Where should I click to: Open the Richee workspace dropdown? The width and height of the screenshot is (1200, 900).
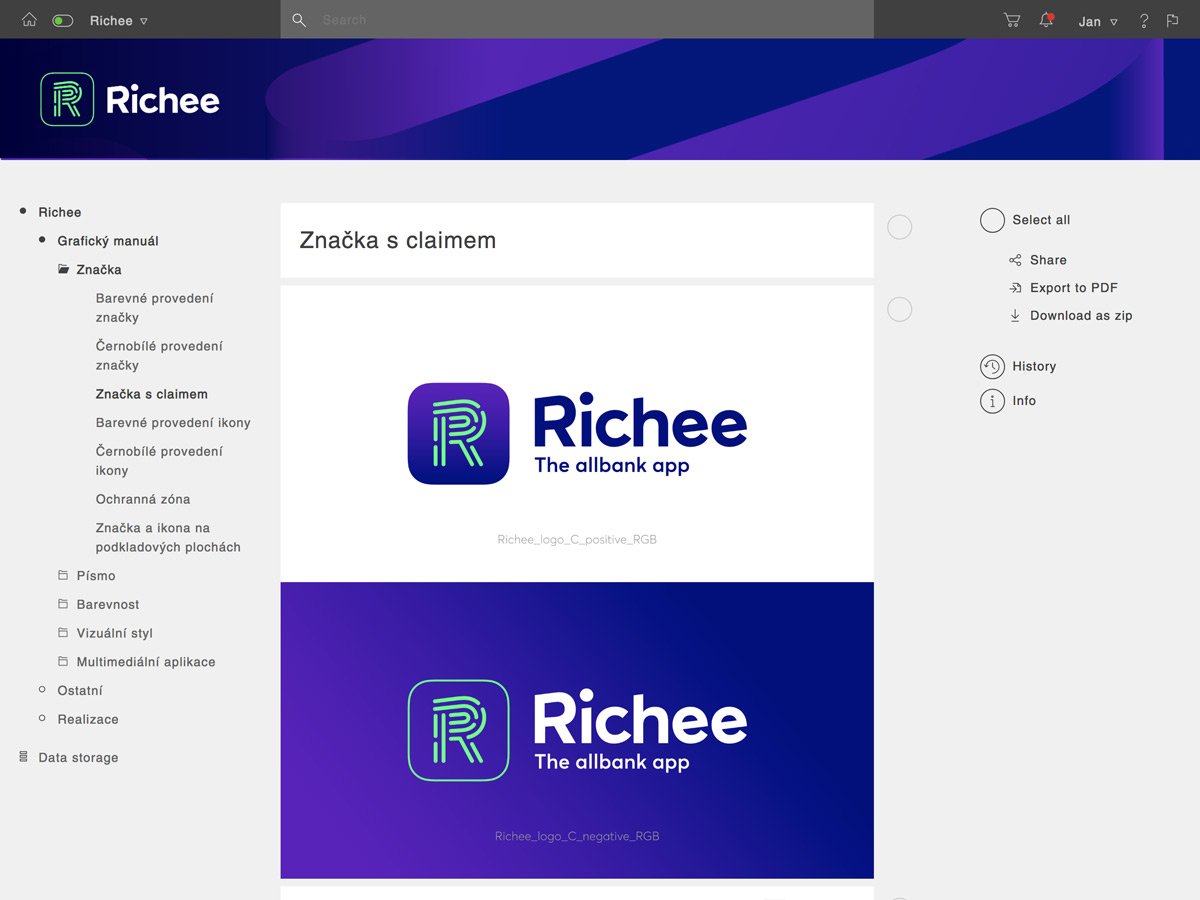click(x=119, y=21)
